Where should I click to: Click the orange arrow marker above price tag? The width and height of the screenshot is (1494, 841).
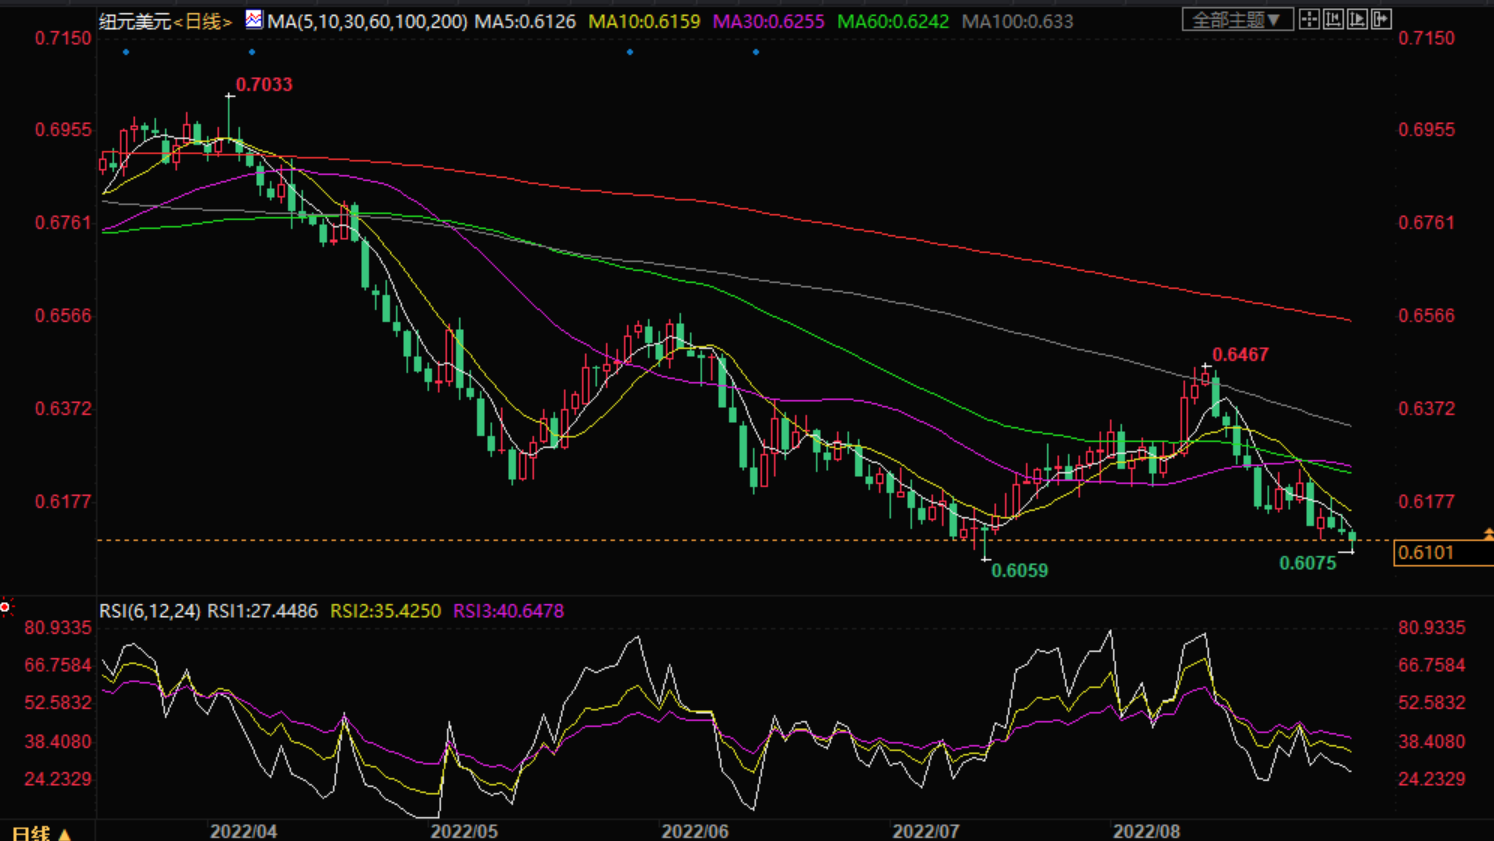(x=1488, y=535)
